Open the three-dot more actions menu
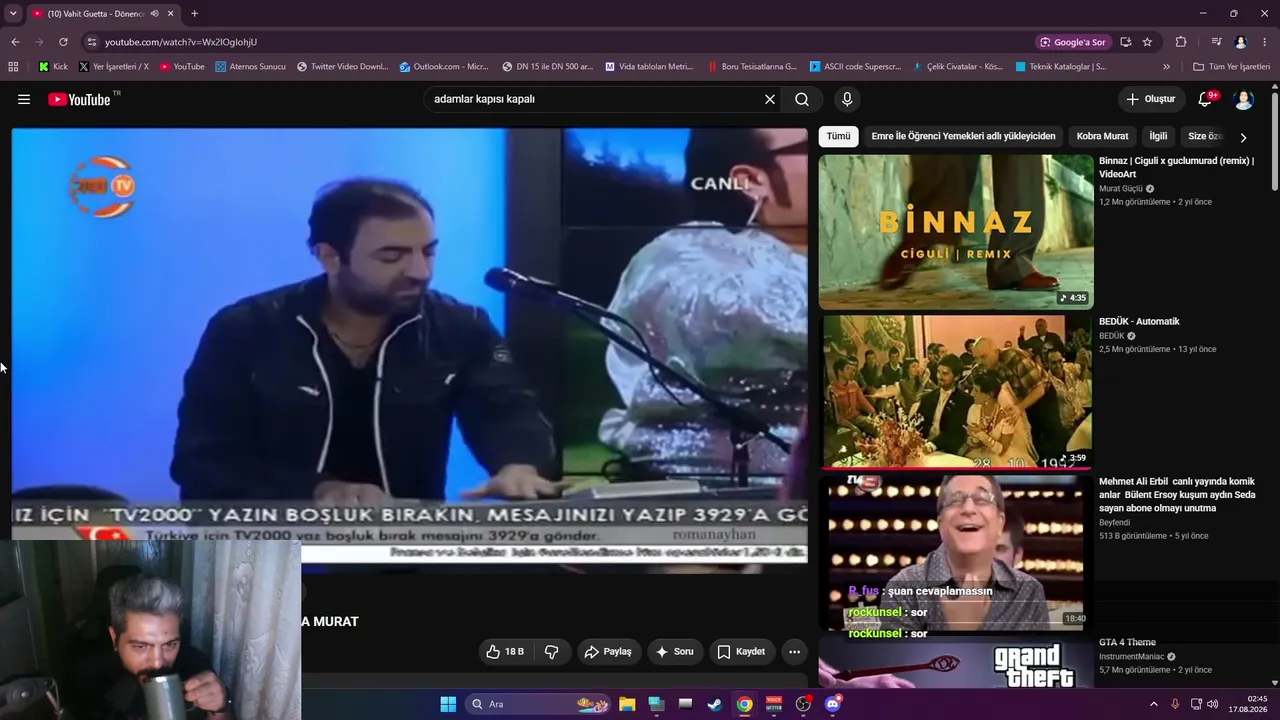The height and width of the screenshot is (720, 1280). click(x=794, y=652)
